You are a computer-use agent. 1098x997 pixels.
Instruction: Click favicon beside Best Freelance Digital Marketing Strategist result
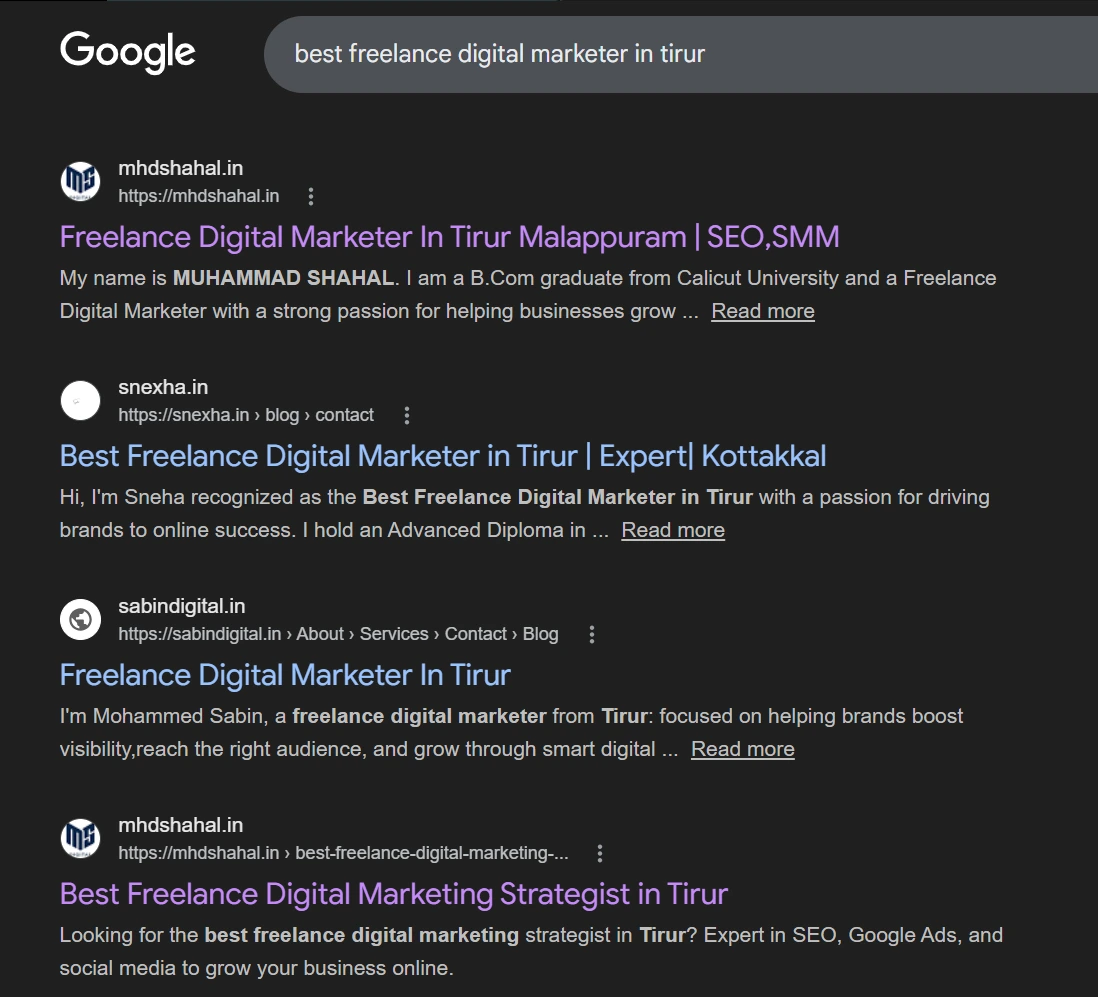80,839
